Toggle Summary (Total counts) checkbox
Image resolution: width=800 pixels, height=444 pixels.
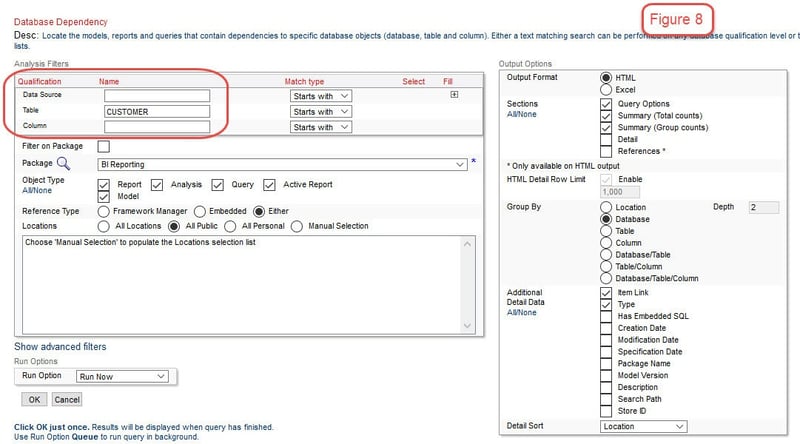click(x=606, y=116)
